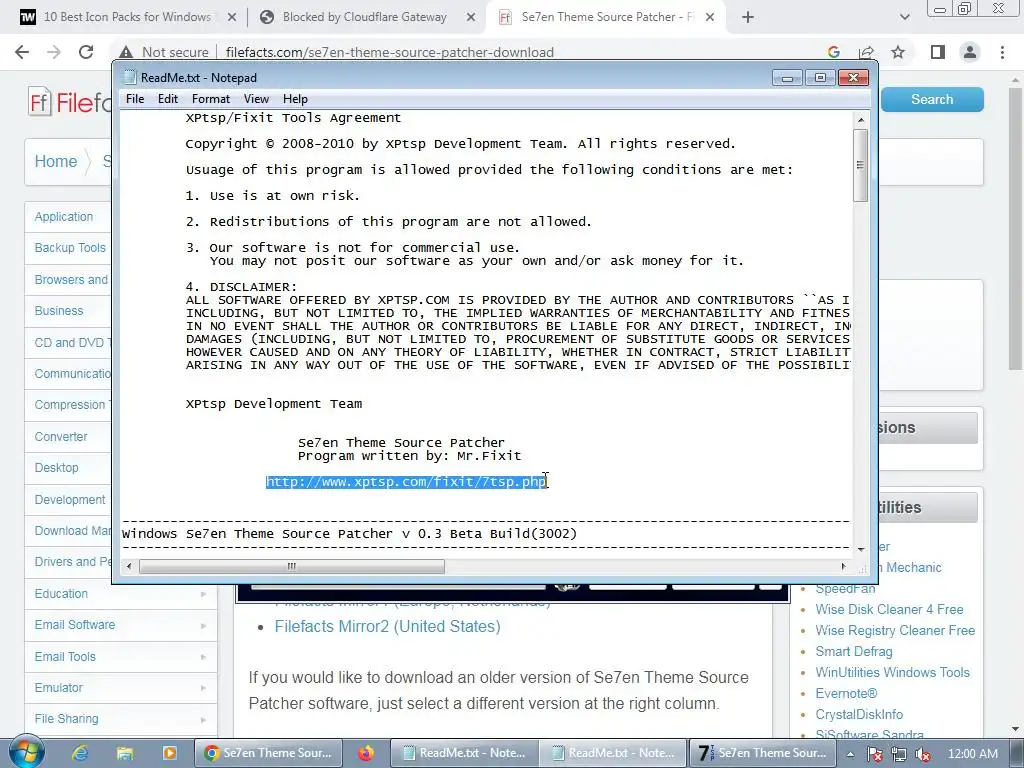Close the Se7en Theme Source Patcher tab
This screenshot has height=768, width=1024.
(711, 18)
